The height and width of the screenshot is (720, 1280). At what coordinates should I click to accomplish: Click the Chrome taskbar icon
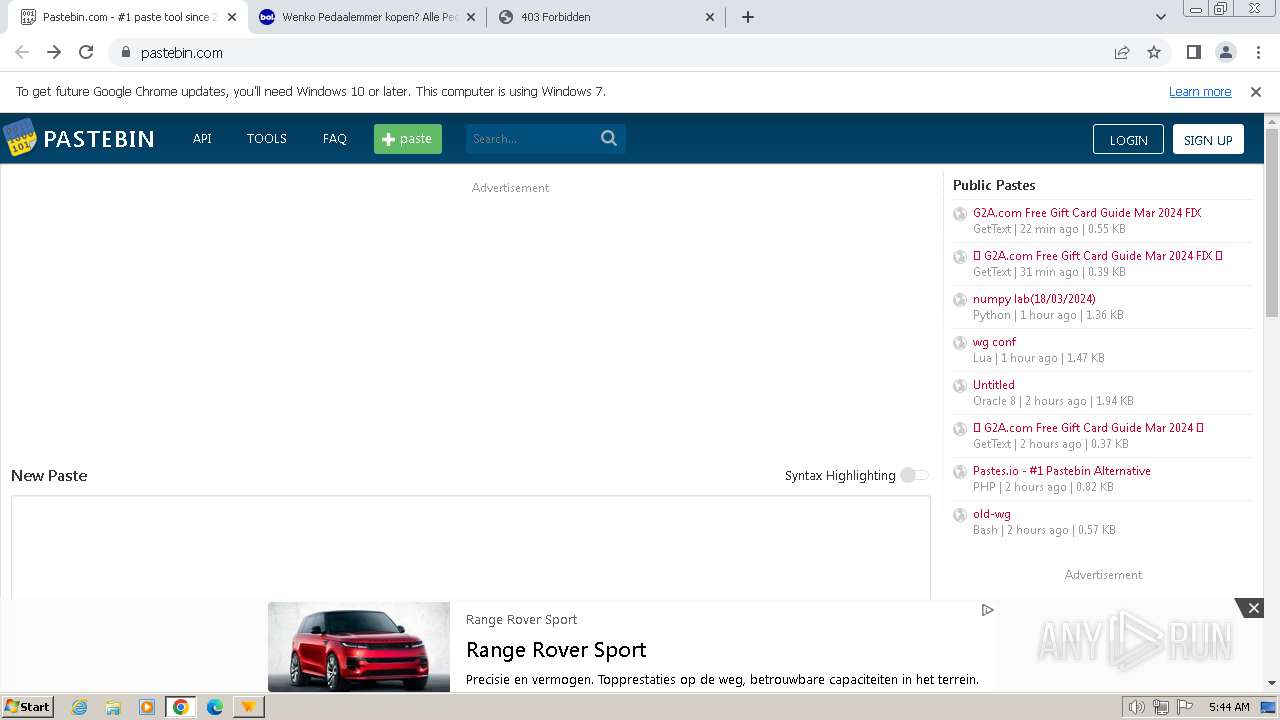pos(181,707)
